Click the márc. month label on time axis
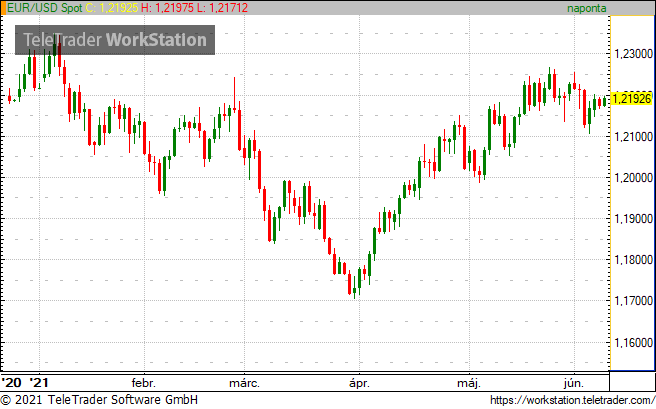The image size is (656, 409). pos(244,383)
